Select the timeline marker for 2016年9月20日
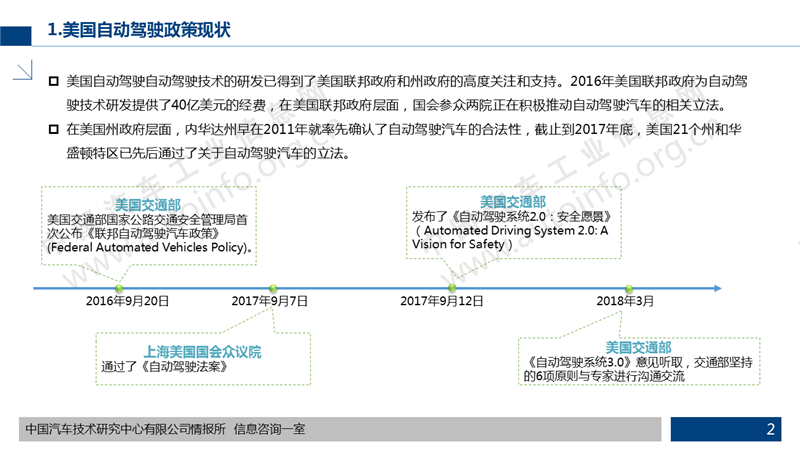This screenshot has width=800, height=450. (119, 288)
